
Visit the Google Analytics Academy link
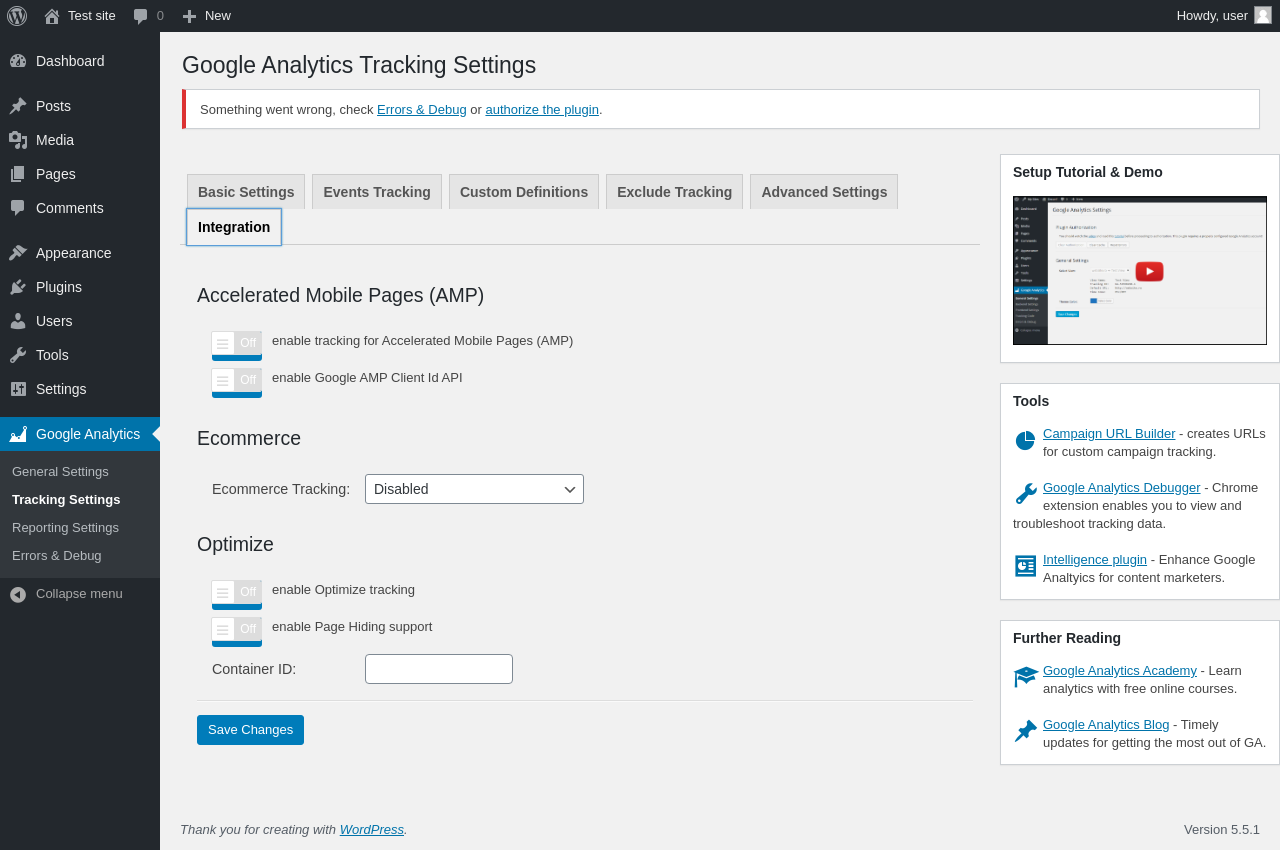point(1120,671)
